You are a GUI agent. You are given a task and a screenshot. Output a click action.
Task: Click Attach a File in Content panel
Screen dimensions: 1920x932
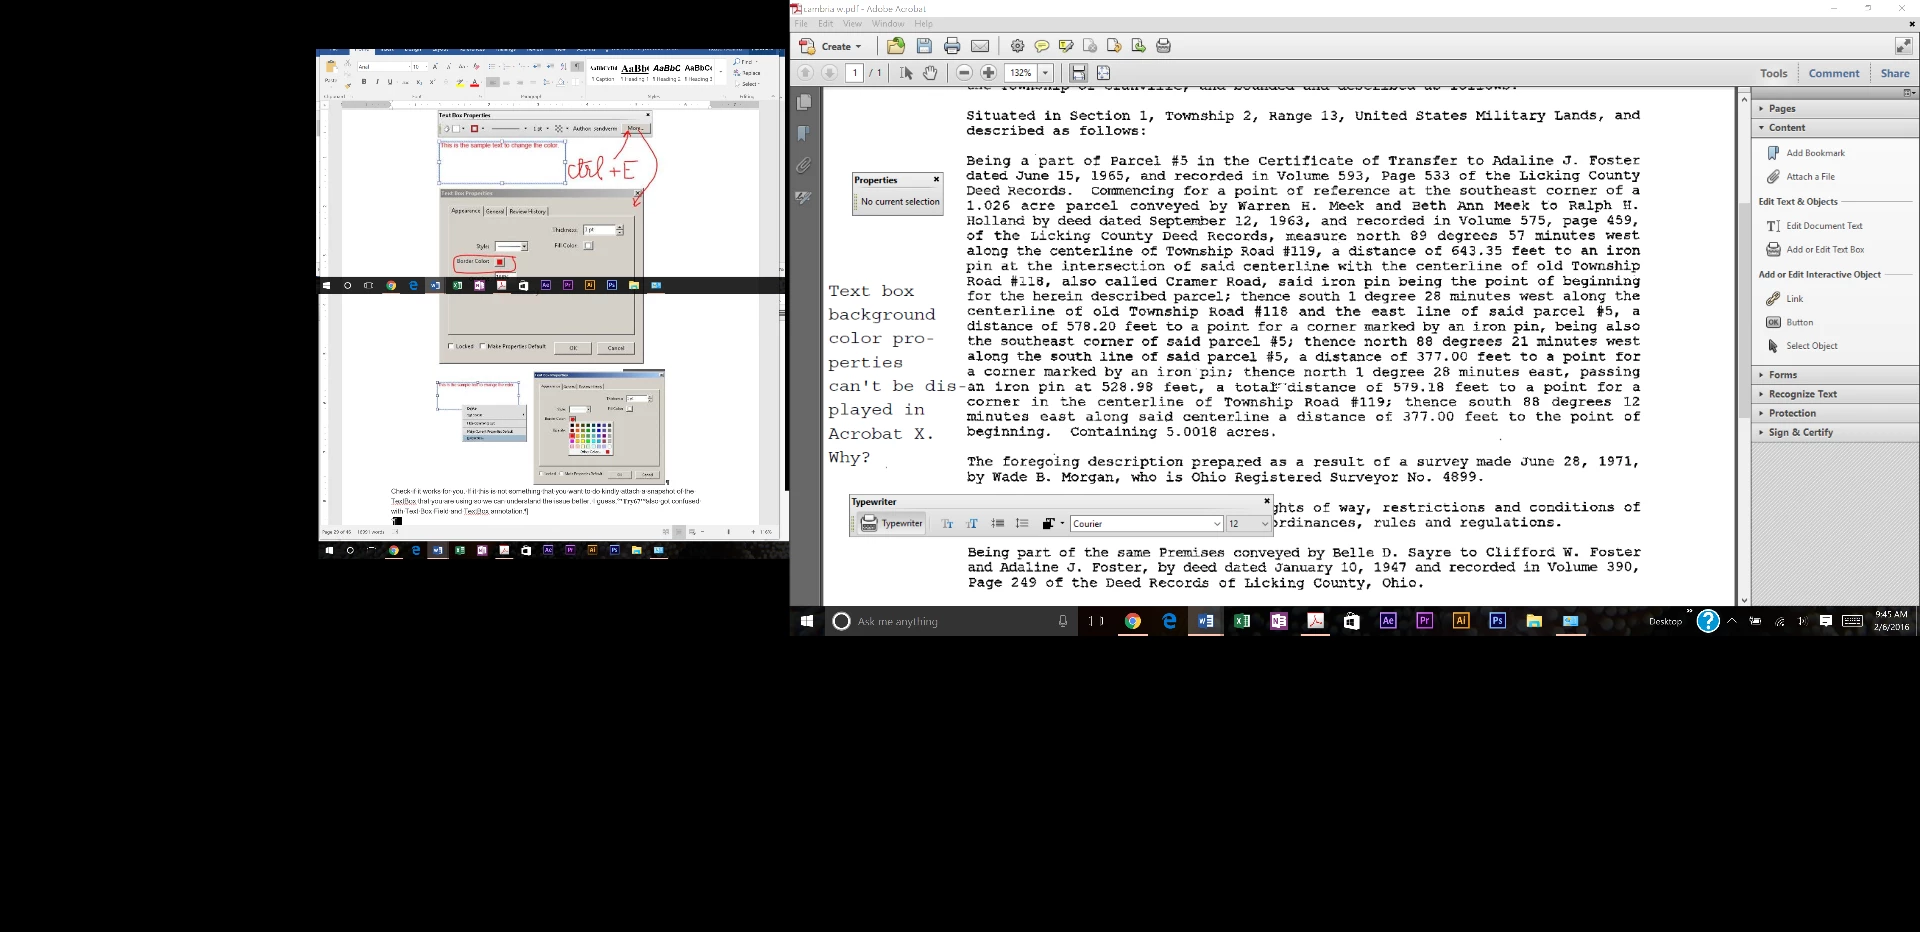1801,177
